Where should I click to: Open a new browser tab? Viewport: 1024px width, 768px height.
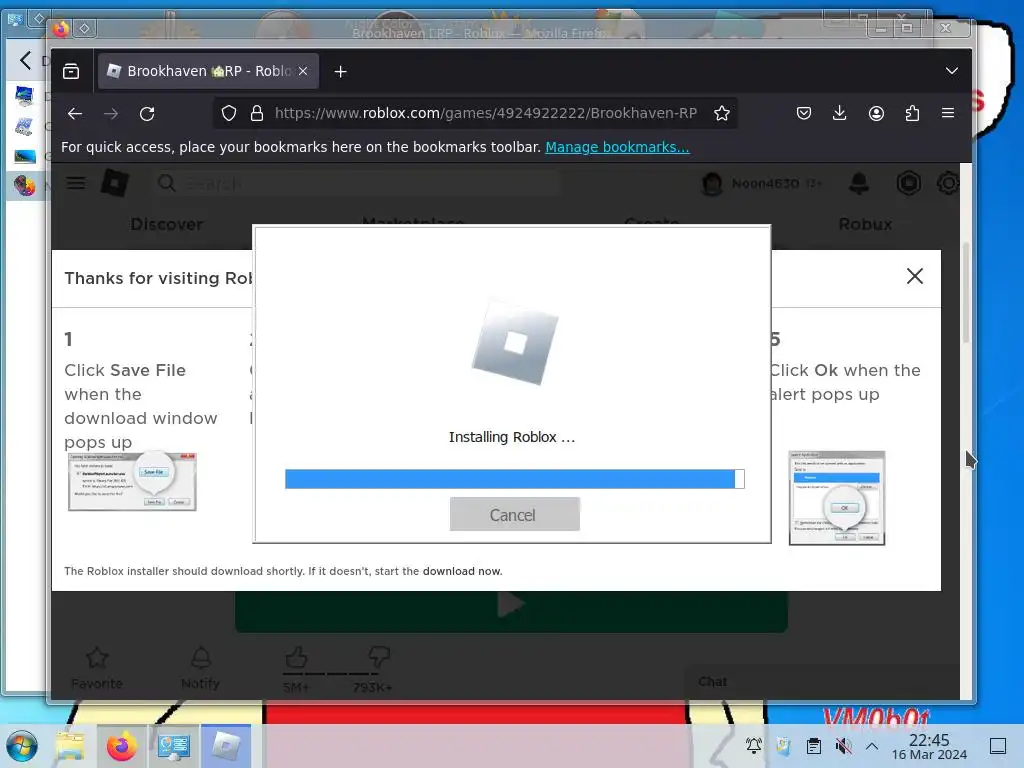pyautogui.click(x=340, y=71)
